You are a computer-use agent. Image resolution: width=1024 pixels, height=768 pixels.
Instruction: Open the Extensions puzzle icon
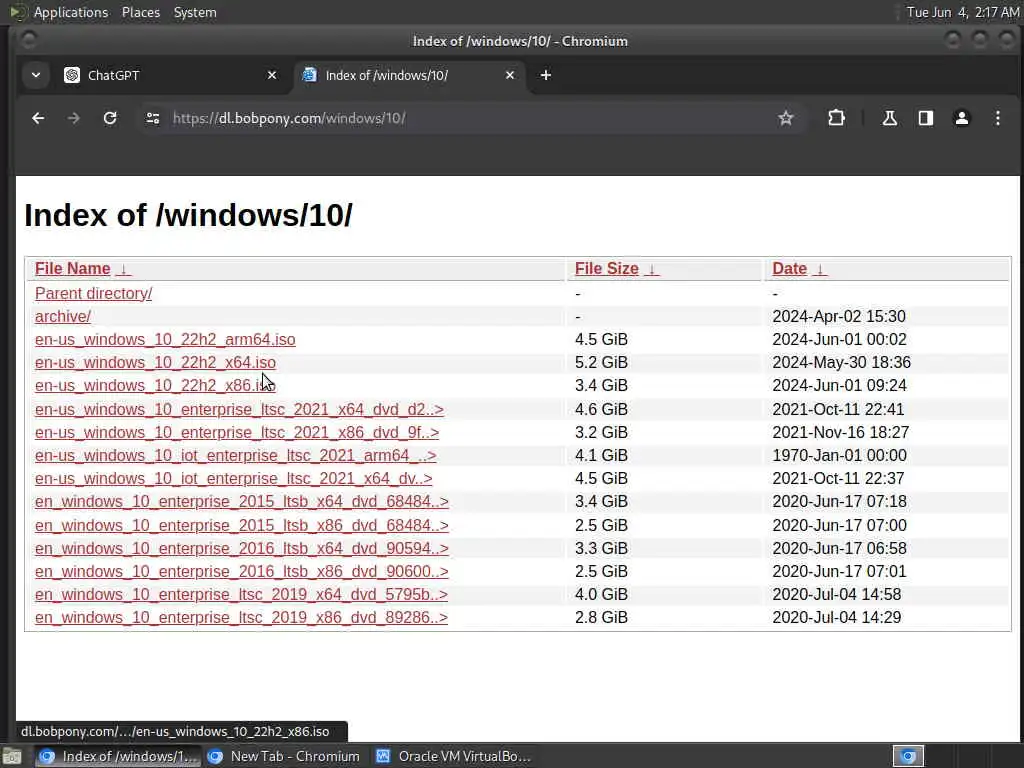click(836, 118)
